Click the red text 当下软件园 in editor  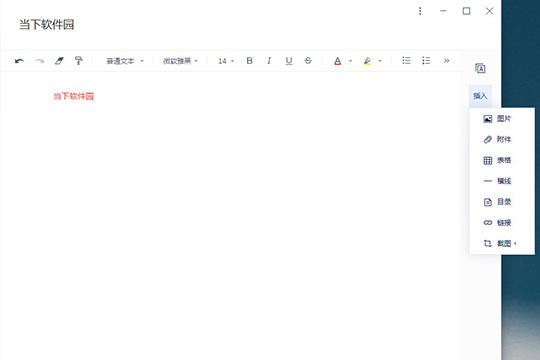tap(73, 96)
